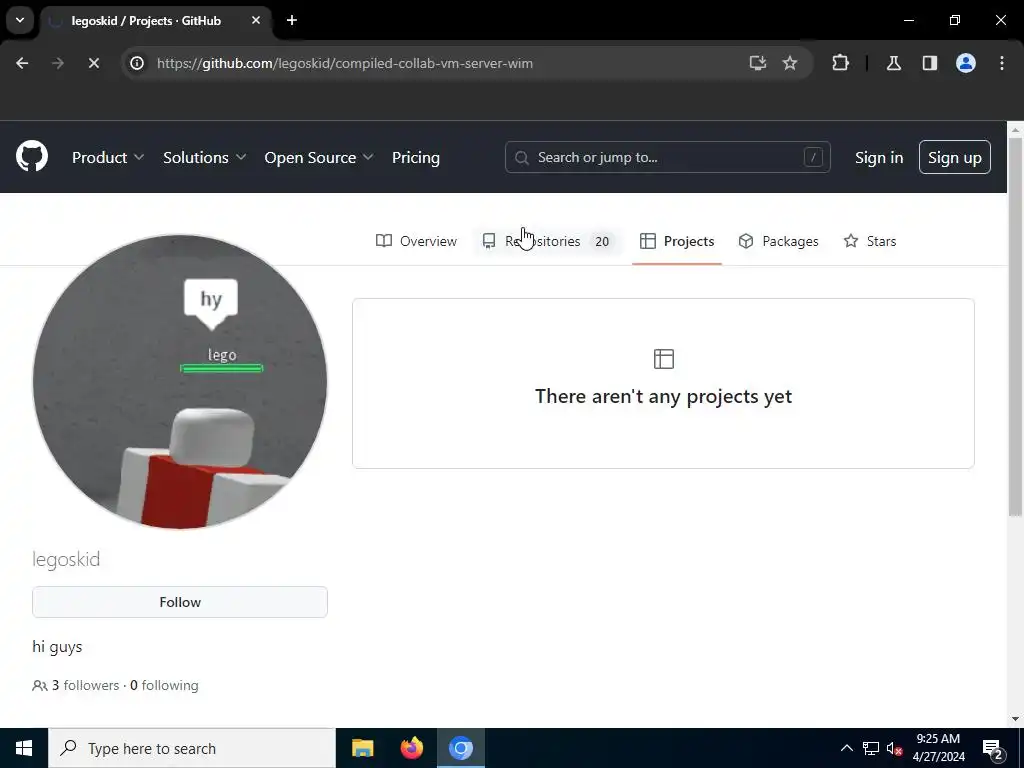Expand the Product menu
Image resolution: width=1024 pixels, height=768 pixels.
click(108, 157)
